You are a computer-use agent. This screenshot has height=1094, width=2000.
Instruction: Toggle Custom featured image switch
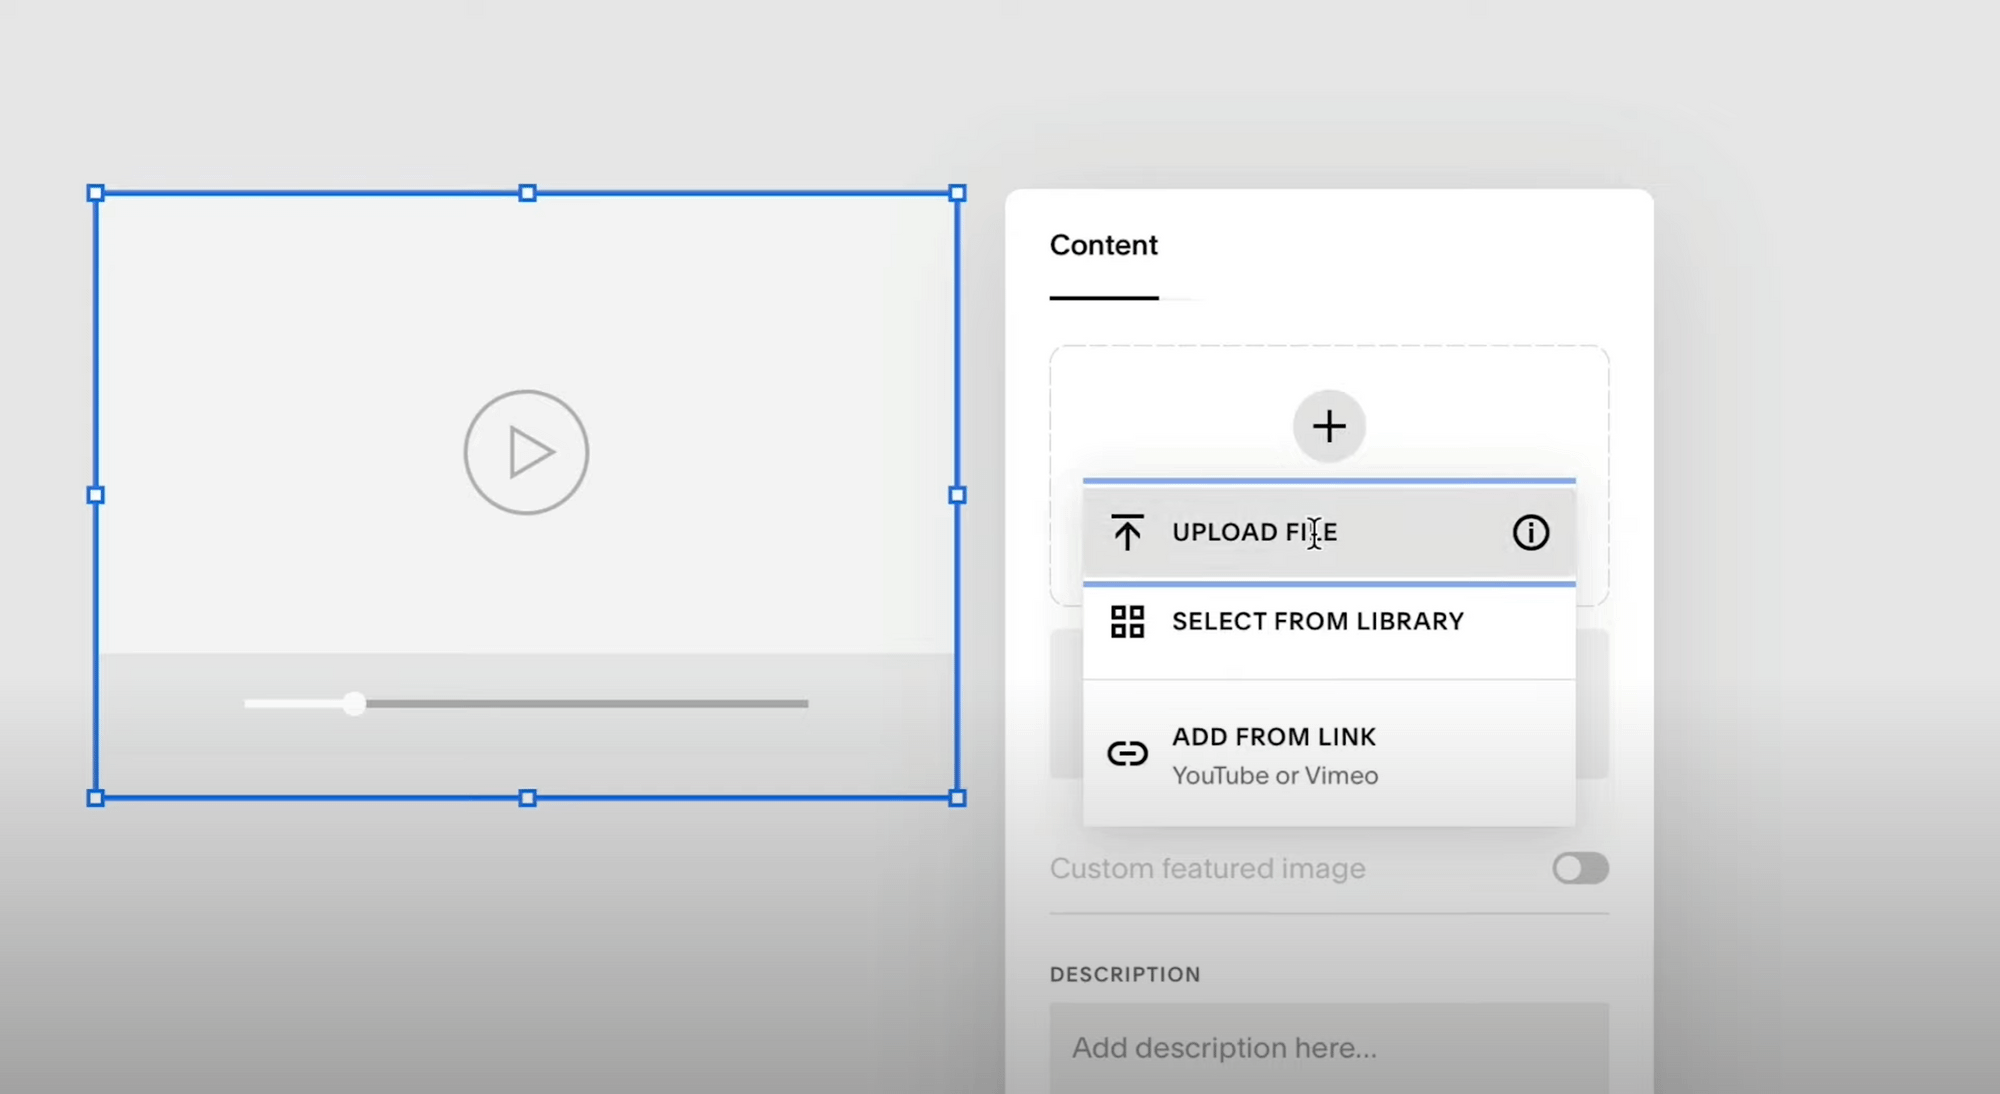click(1580, 868)
